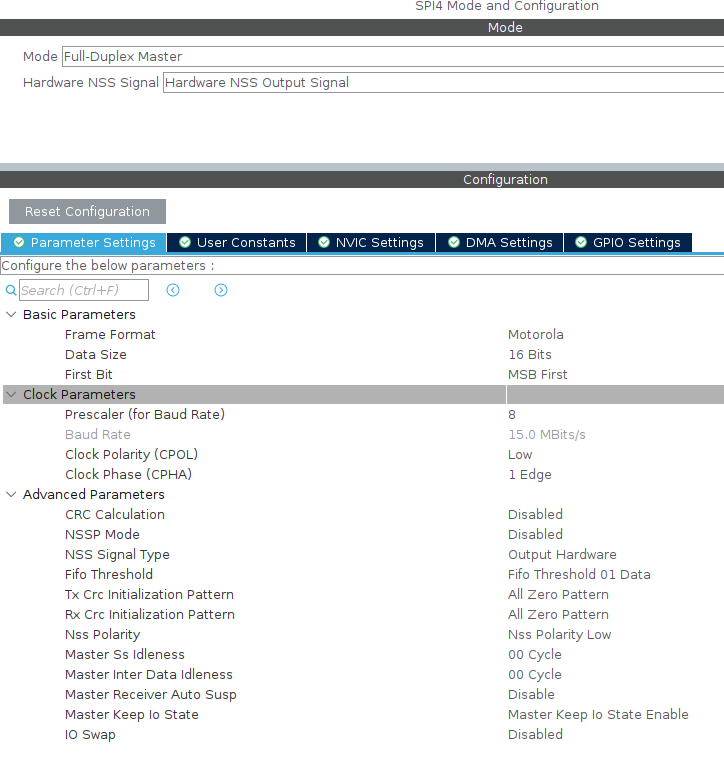
Task: Click Master Keep Io State Enable value
Action: coord(599,715)
